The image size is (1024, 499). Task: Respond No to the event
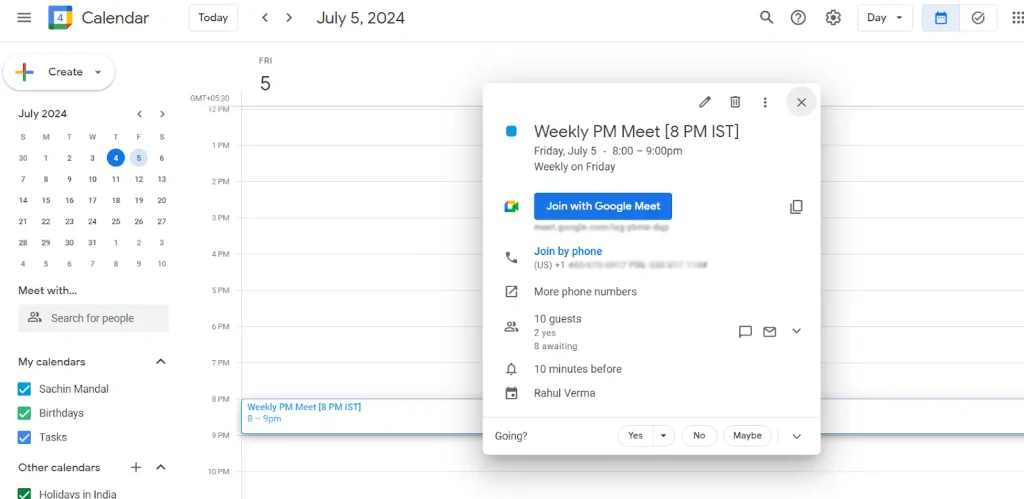[x=699, y=436]
